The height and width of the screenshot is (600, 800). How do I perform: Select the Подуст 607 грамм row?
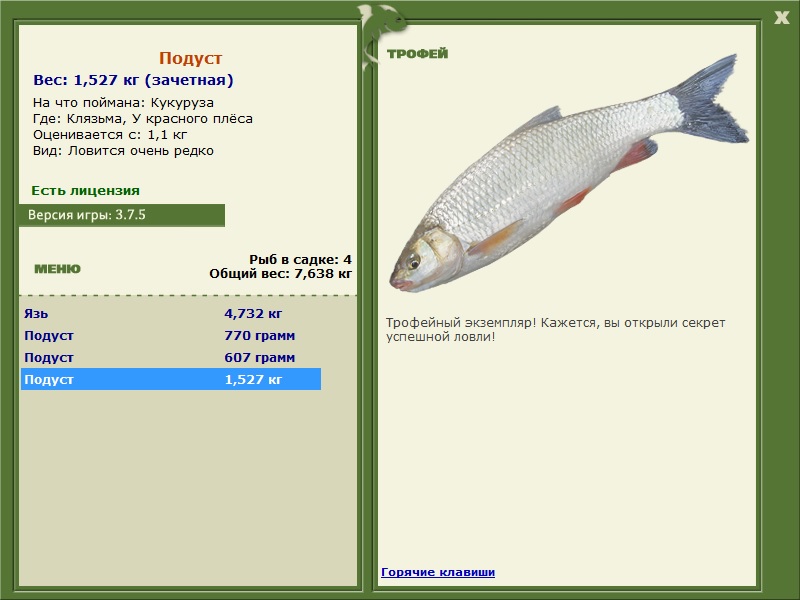tap(171, 357)
